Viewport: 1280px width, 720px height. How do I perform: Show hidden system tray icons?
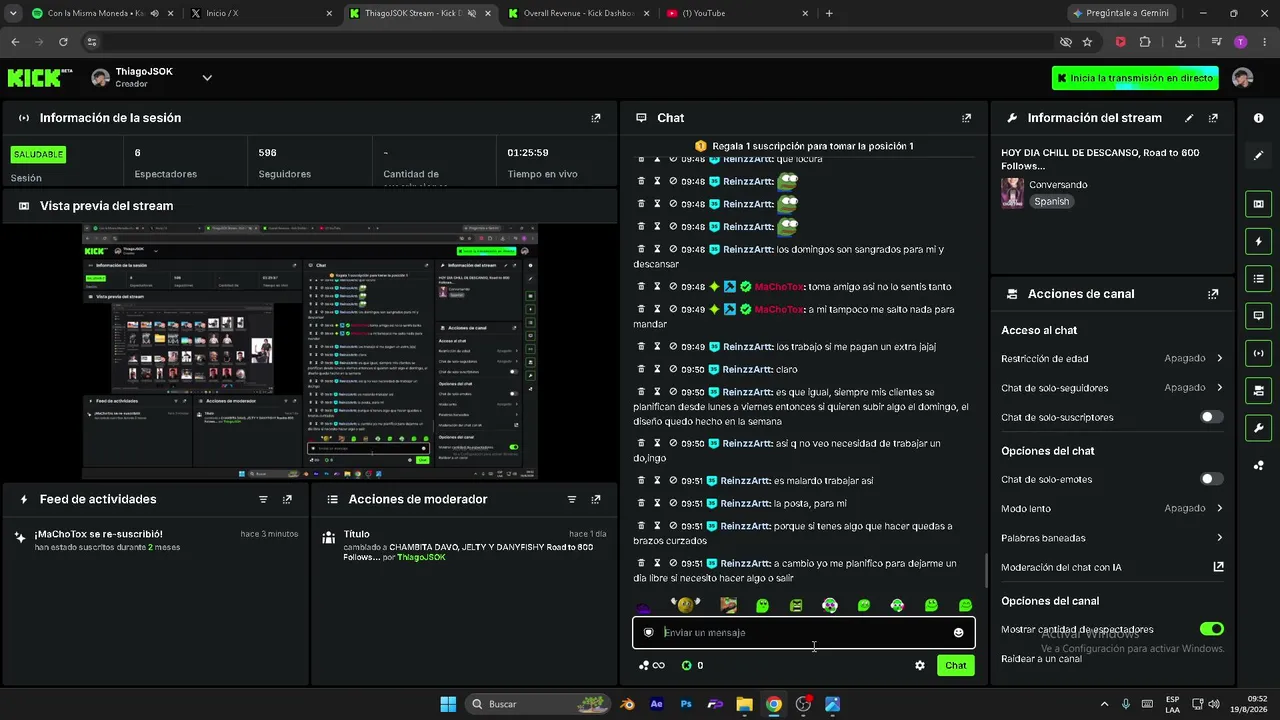point(1104,704)
